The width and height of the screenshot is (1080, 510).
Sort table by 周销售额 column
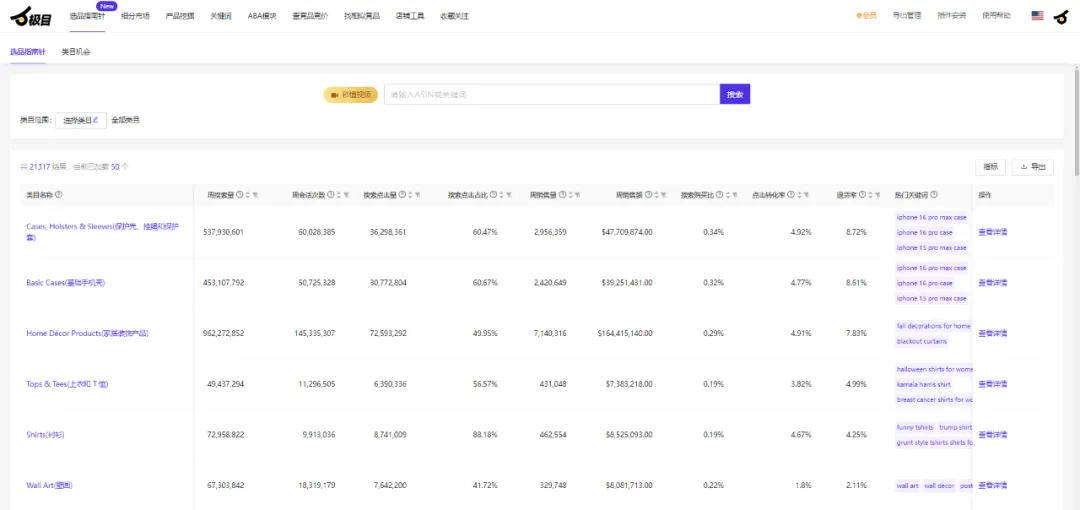point(656,195)
